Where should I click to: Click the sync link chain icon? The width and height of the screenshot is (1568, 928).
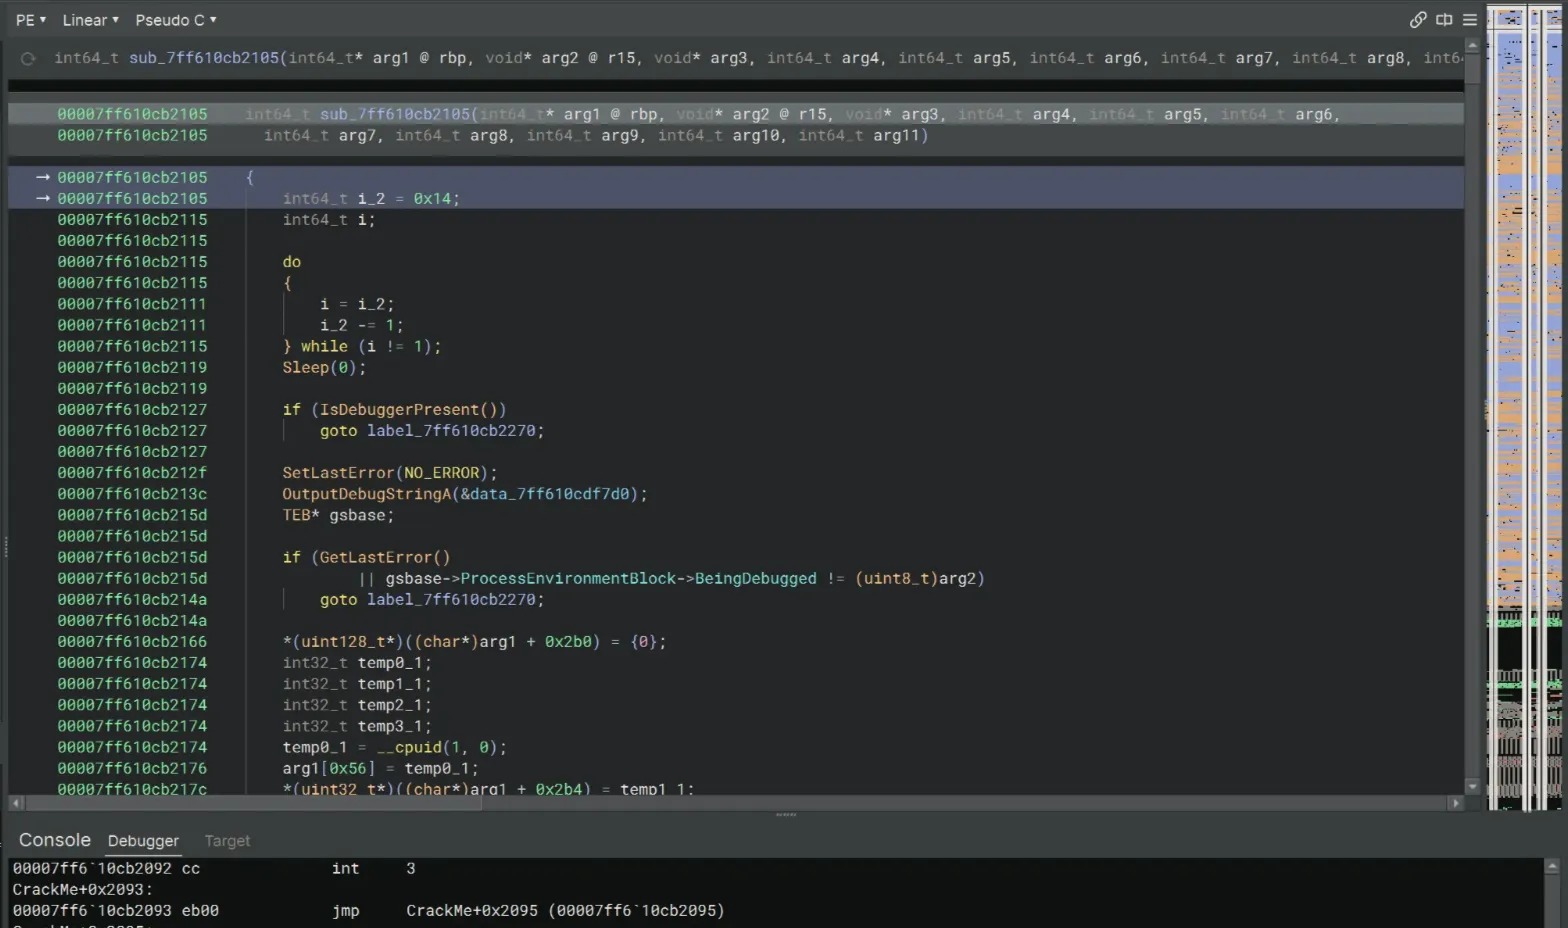coord(1417,20)
